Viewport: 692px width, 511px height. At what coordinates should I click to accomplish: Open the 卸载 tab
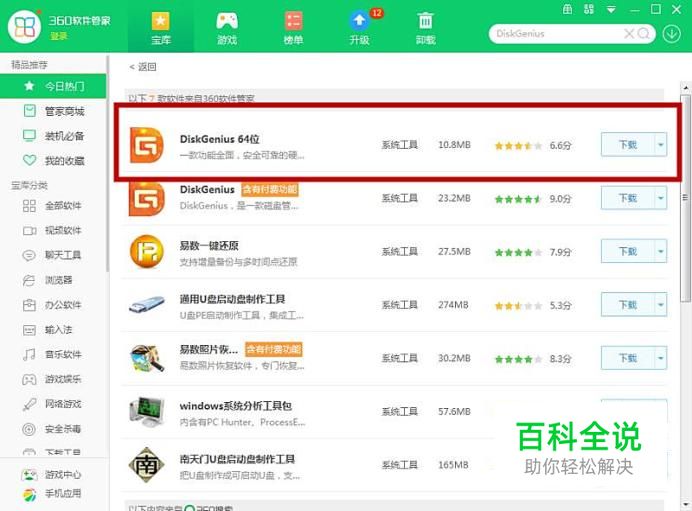(425, 28)
